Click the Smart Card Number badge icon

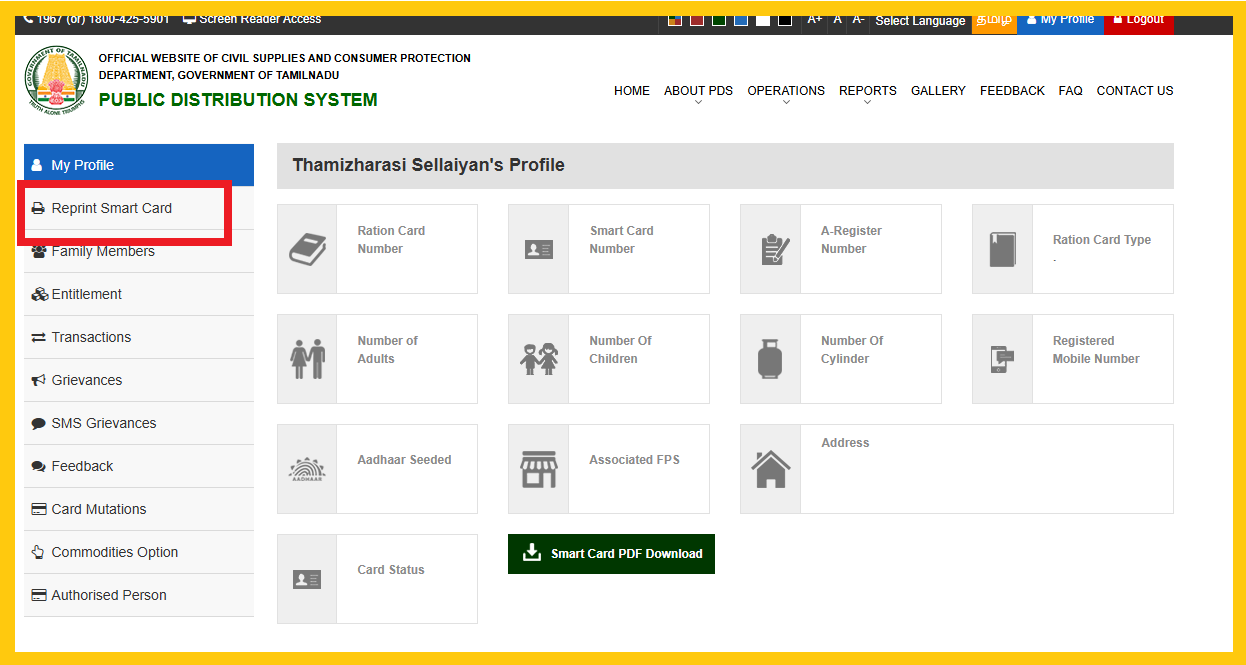(538, 248)
